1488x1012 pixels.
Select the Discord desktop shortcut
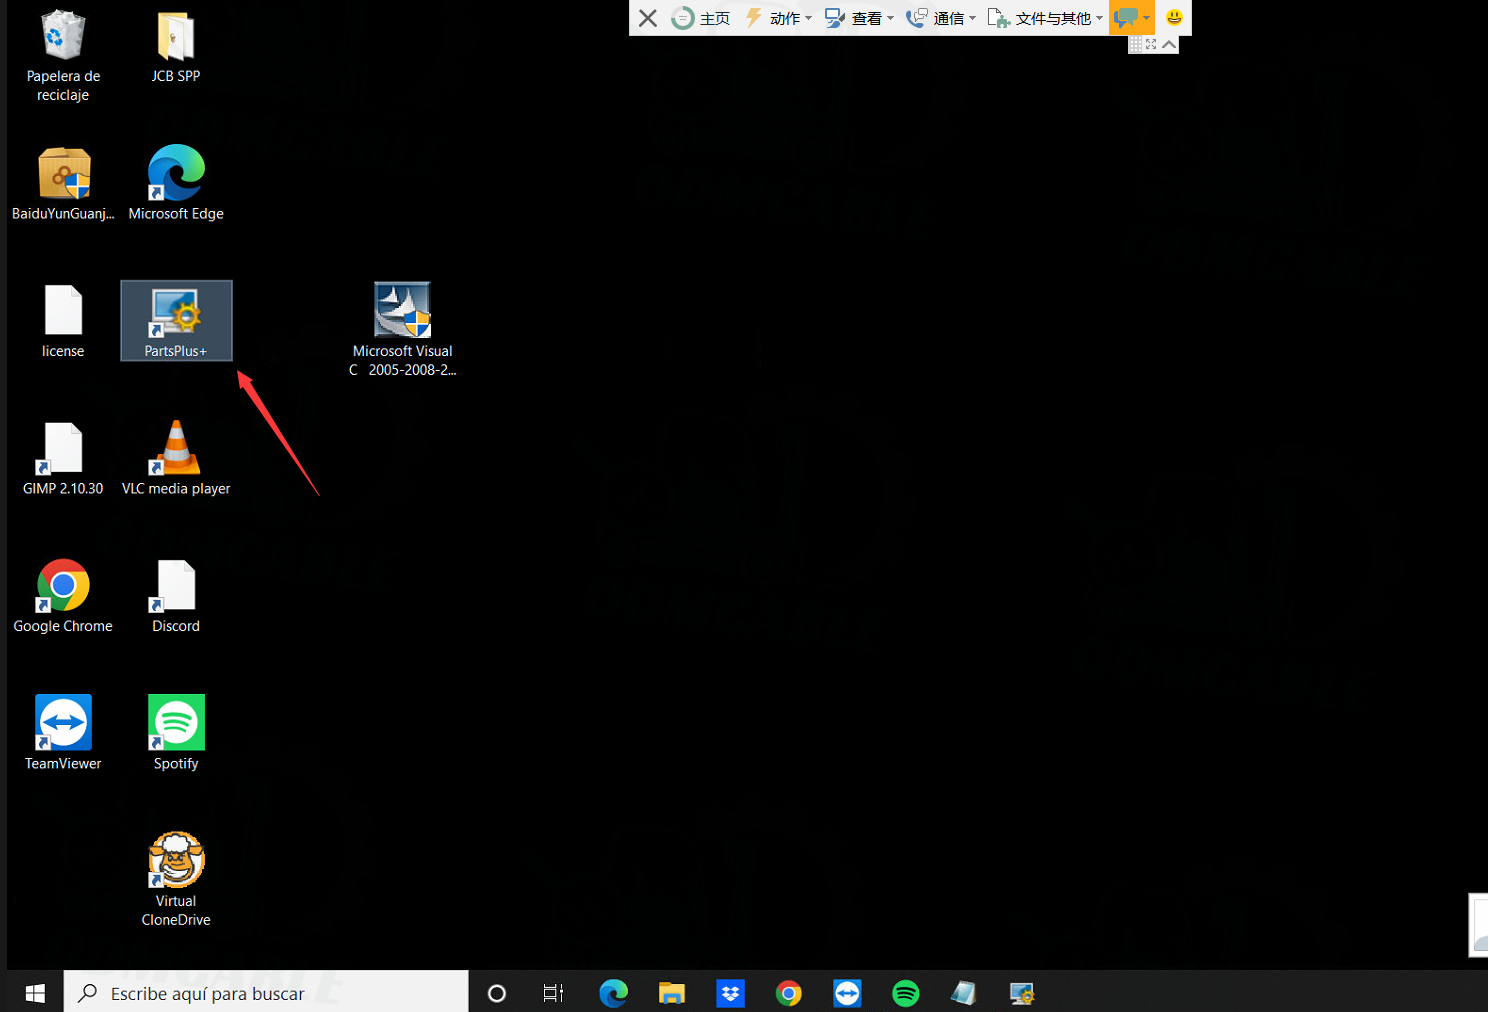click(x=176, y=596)
